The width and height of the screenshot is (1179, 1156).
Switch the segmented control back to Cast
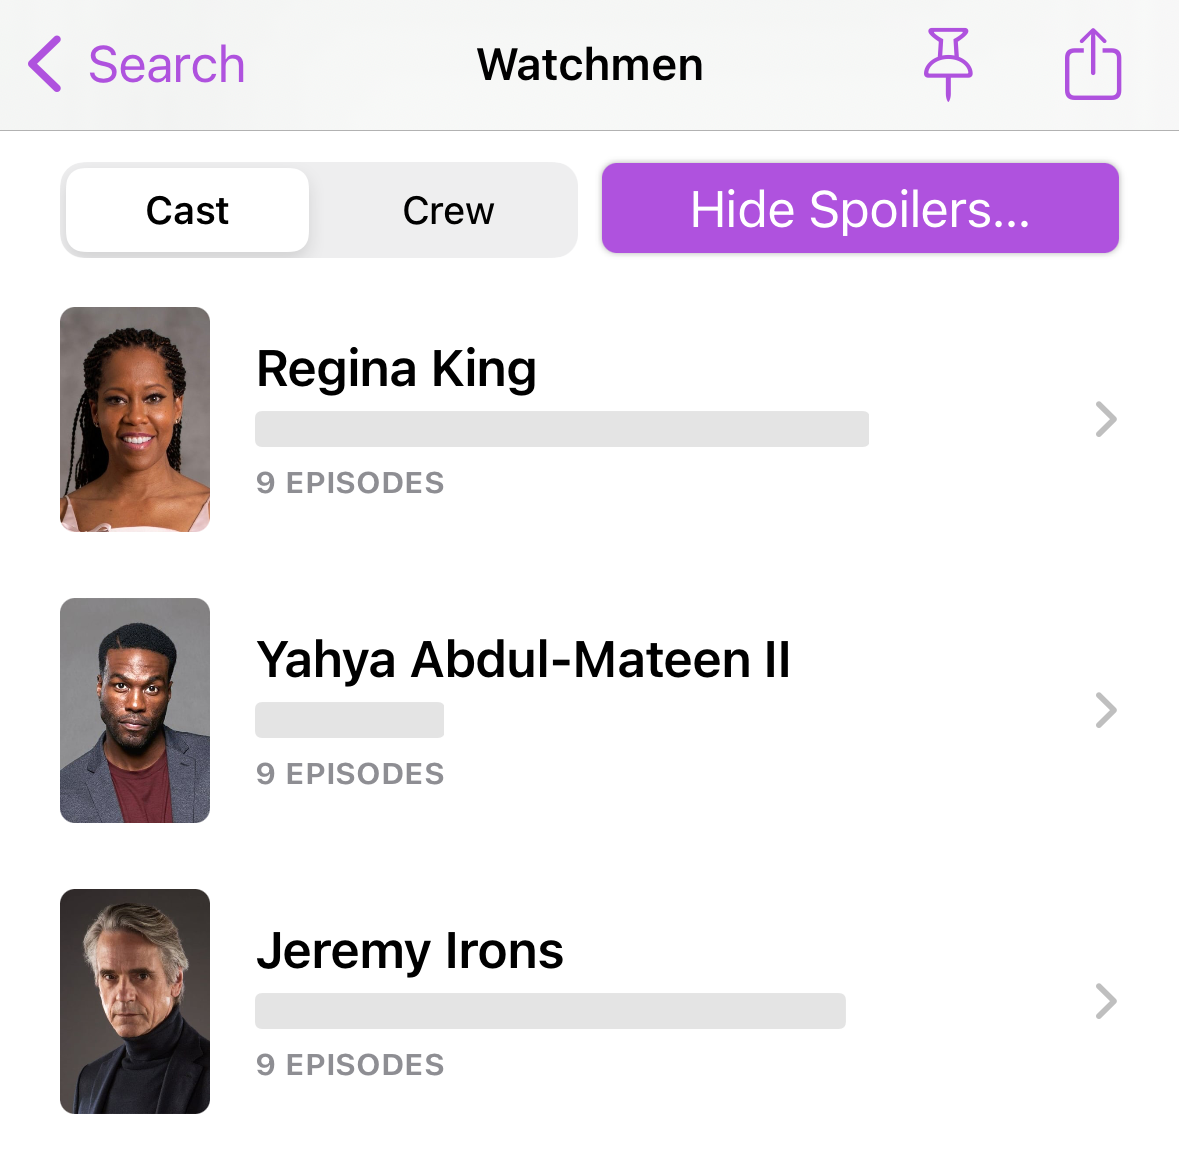click(186, 210)
